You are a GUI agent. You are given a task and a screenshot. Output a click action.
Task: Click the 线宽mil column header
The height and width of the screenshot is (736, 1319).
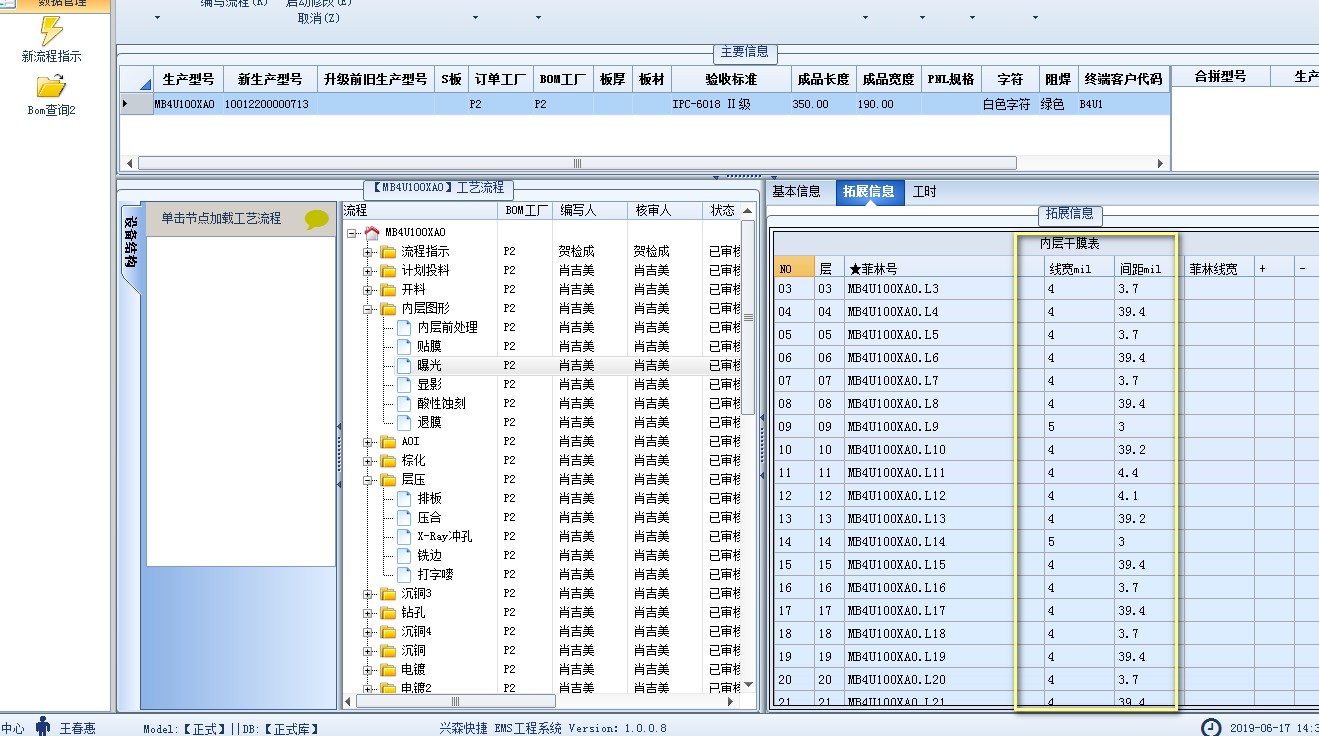click(1079, 268)
